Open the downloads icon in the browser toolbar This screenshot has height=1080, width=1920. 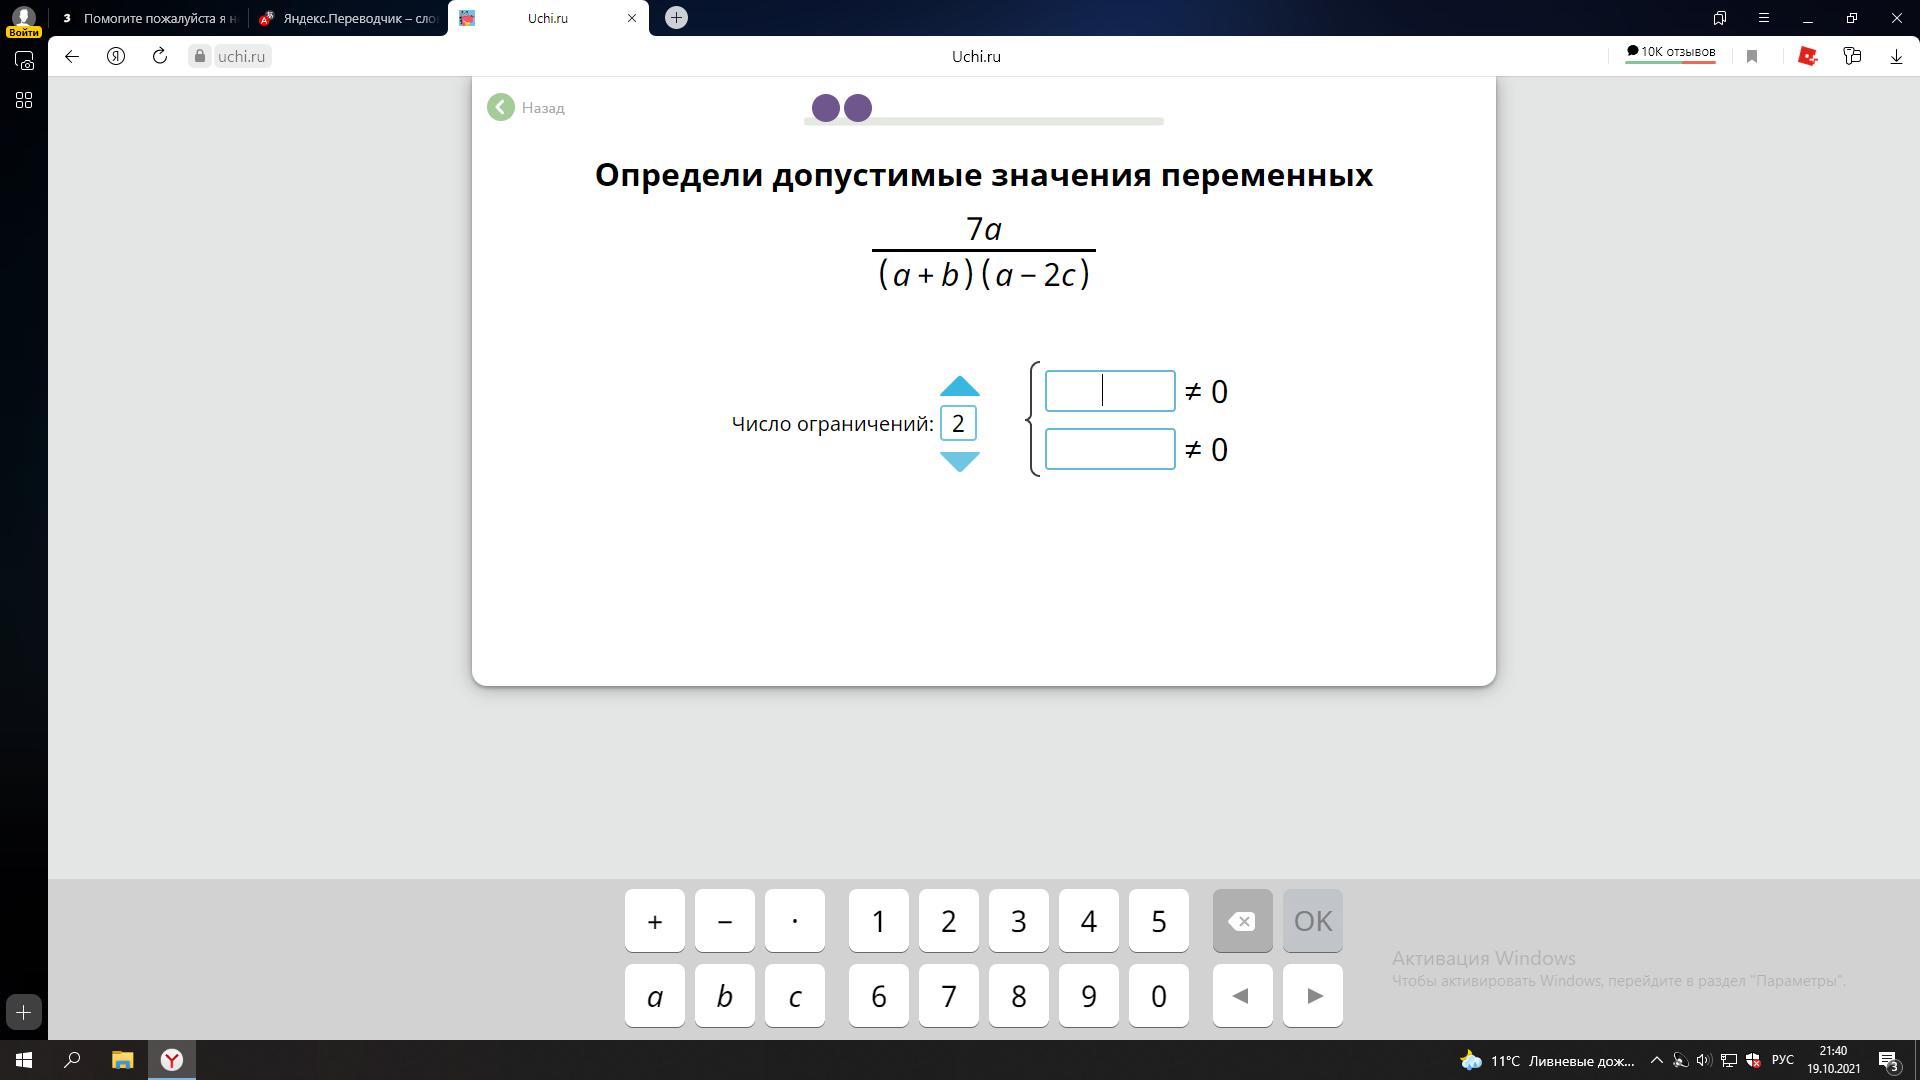tap(1895, 57)
